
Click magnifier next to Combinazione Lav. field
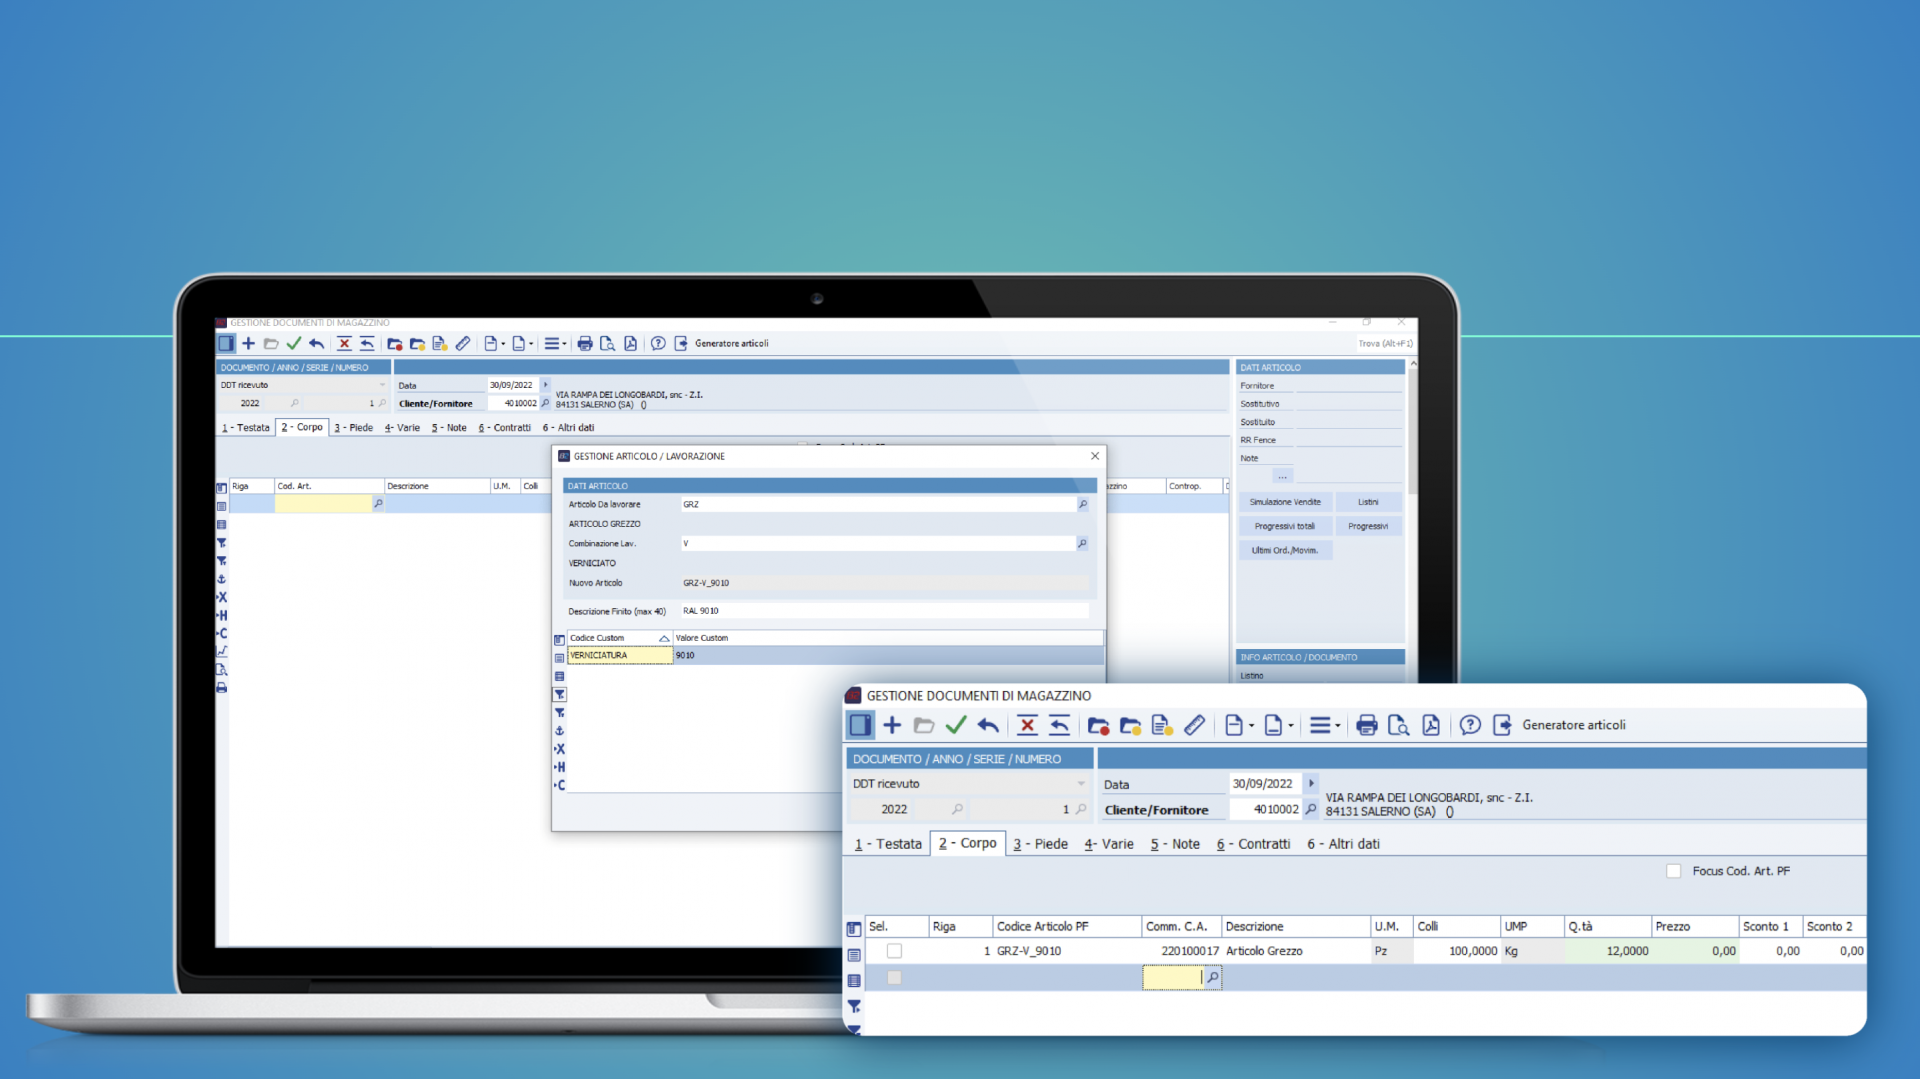[1082, 543]
